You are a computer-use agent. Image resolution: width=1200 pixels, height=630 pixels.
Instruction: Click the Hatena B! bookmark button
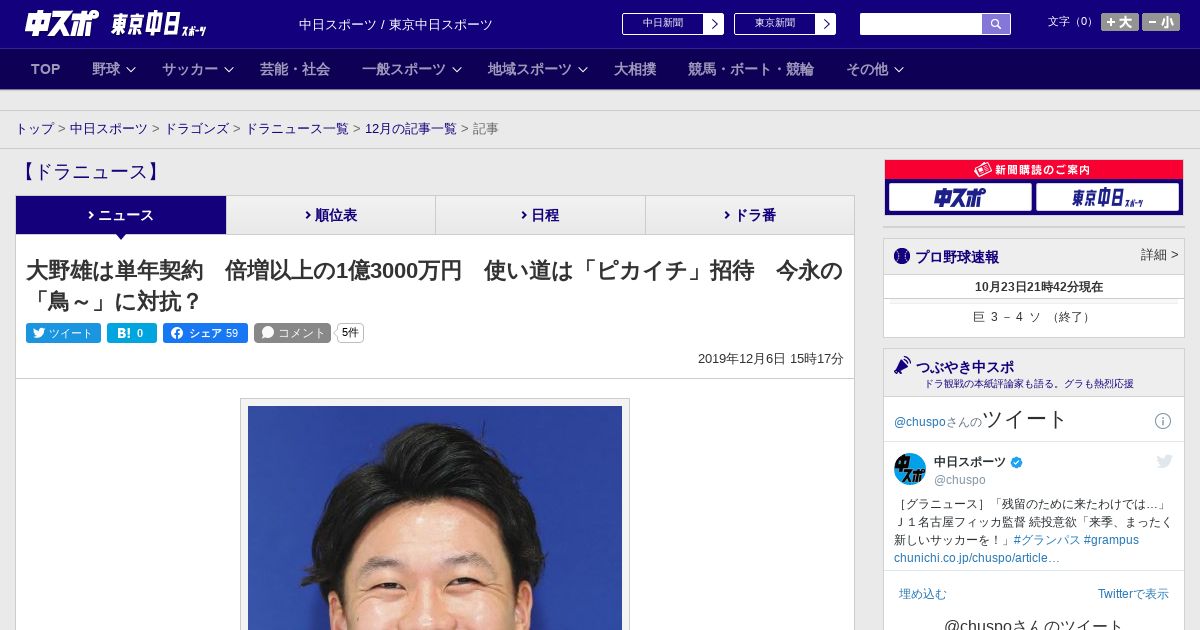coord(132,333)
